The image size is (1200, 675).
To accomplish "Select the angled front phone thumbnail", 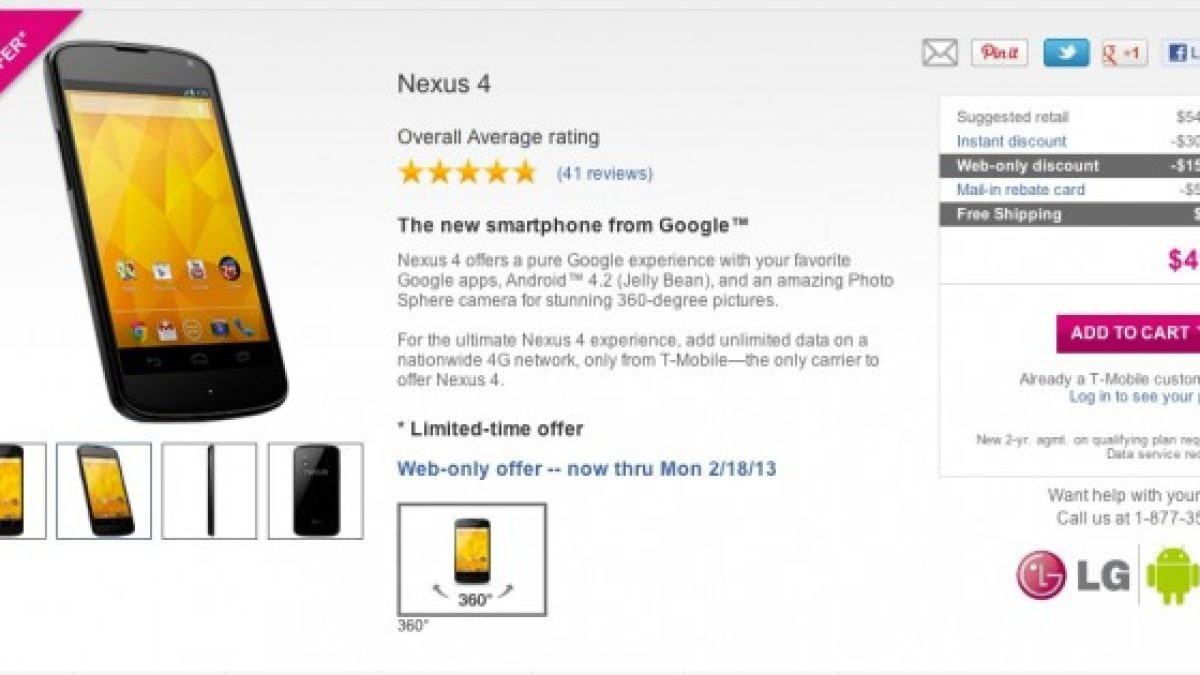I will (x=104, y=491).
